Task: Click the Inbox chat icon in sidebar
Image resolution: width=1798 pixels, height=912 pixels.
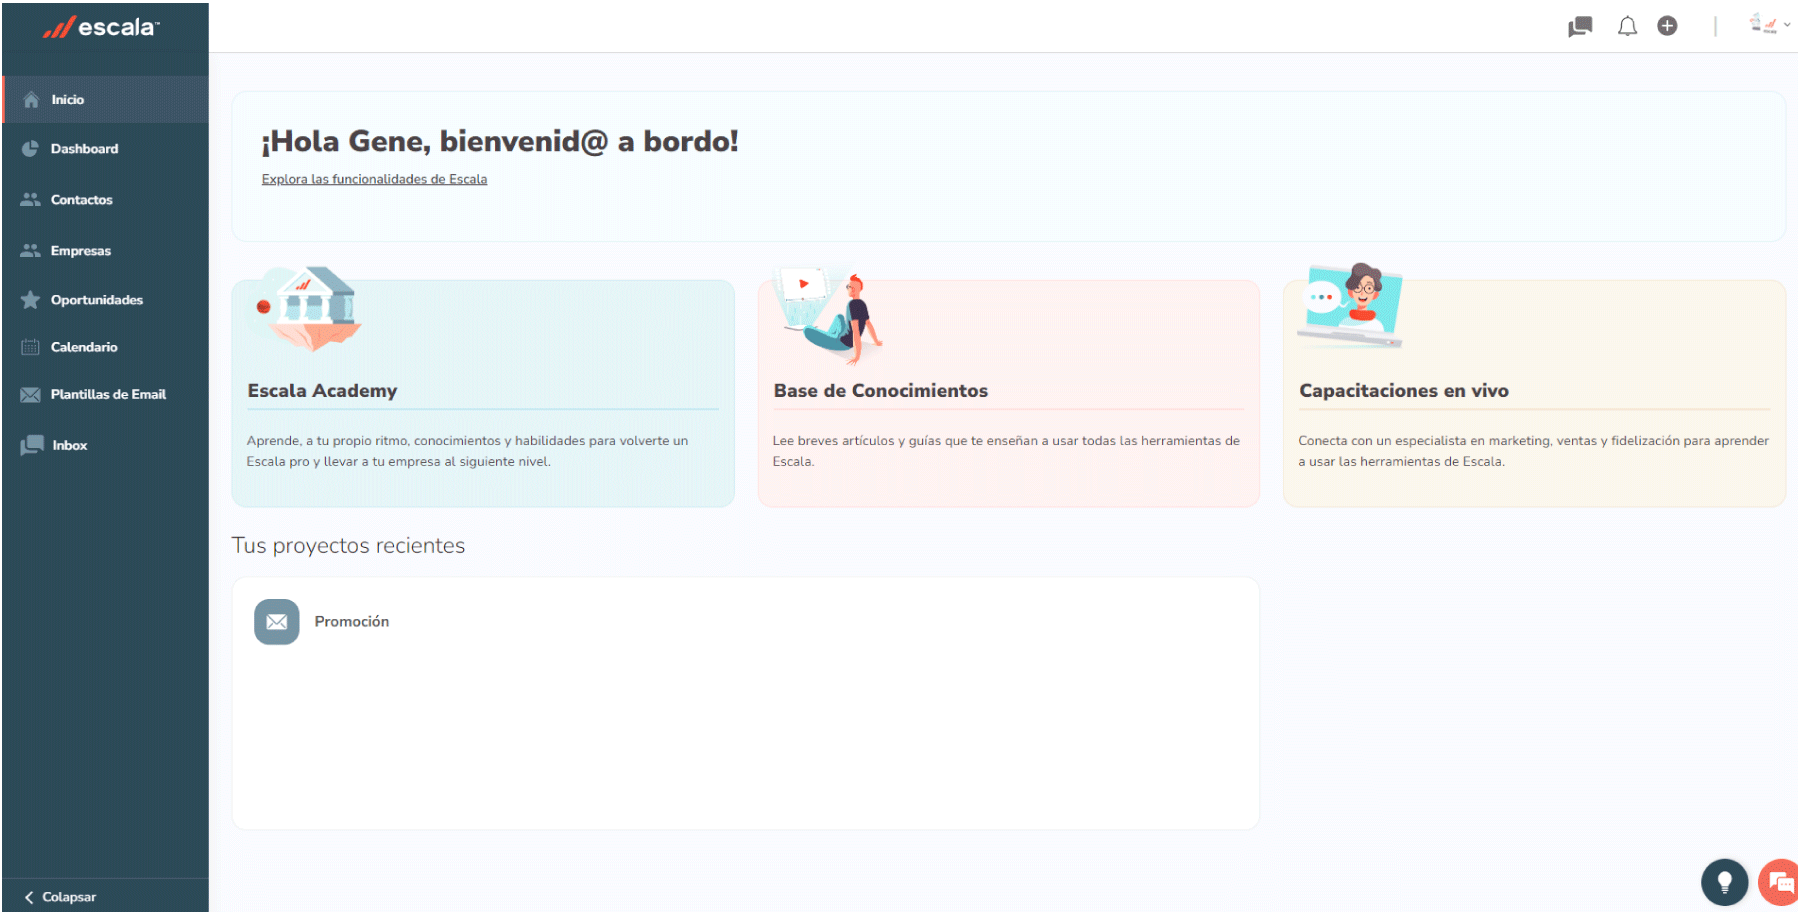Action: click(31, 445)
